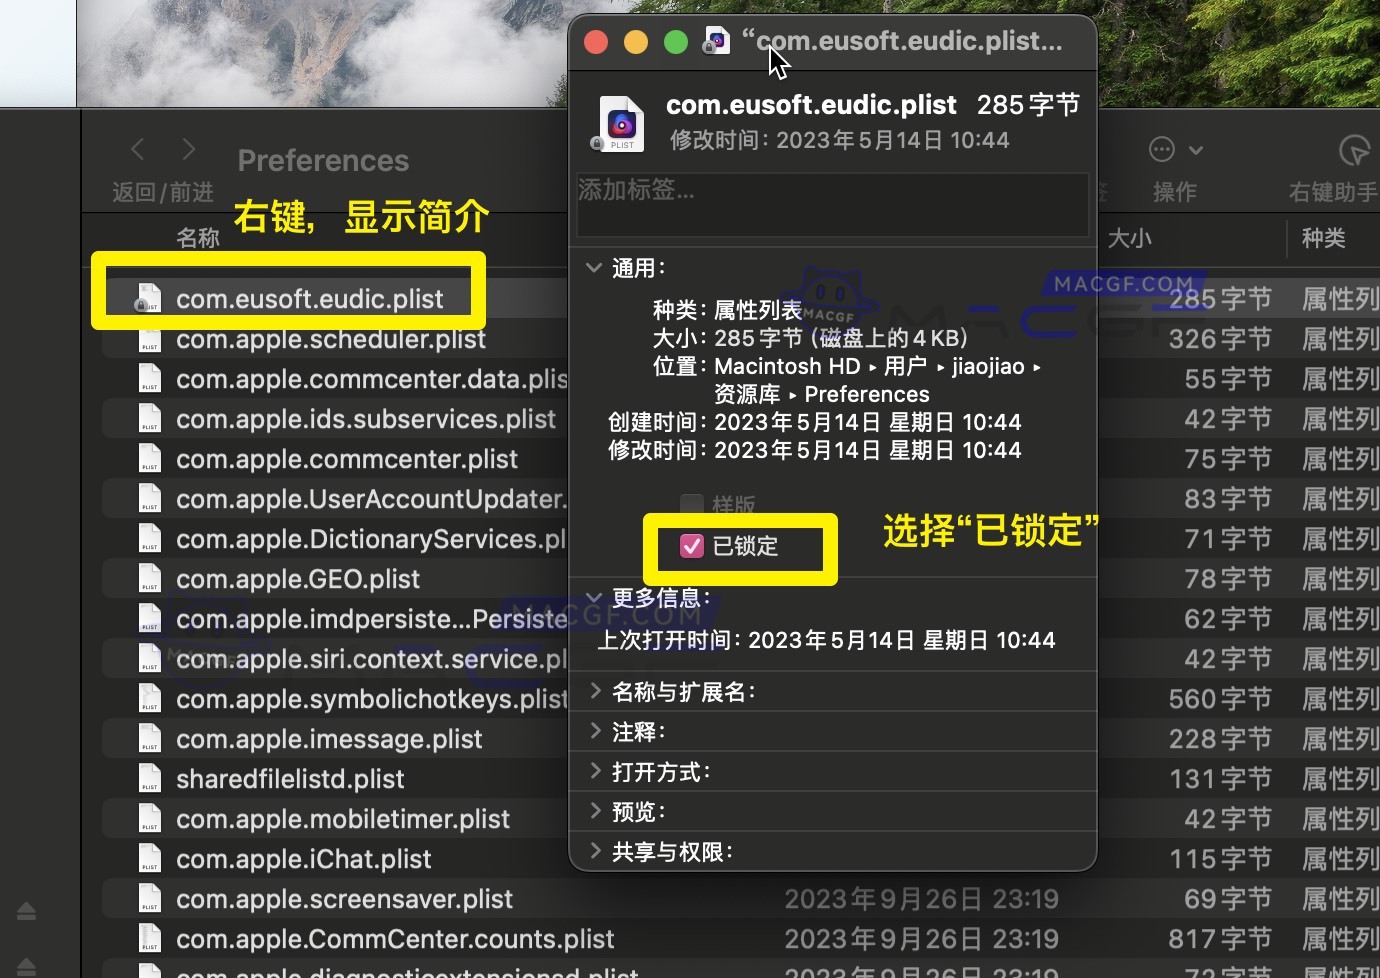
Task: Collapse the 更多信息 section
Action: (593, 597)
